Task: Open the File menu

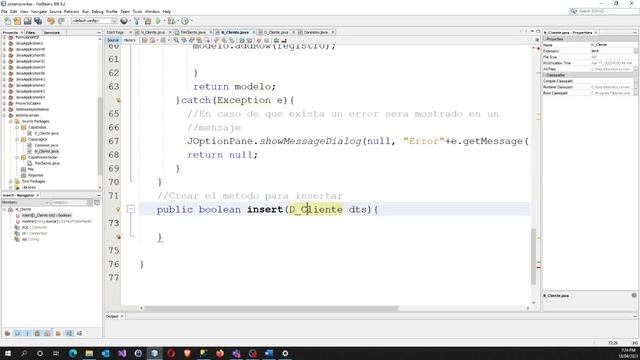Action: (4, 11)
